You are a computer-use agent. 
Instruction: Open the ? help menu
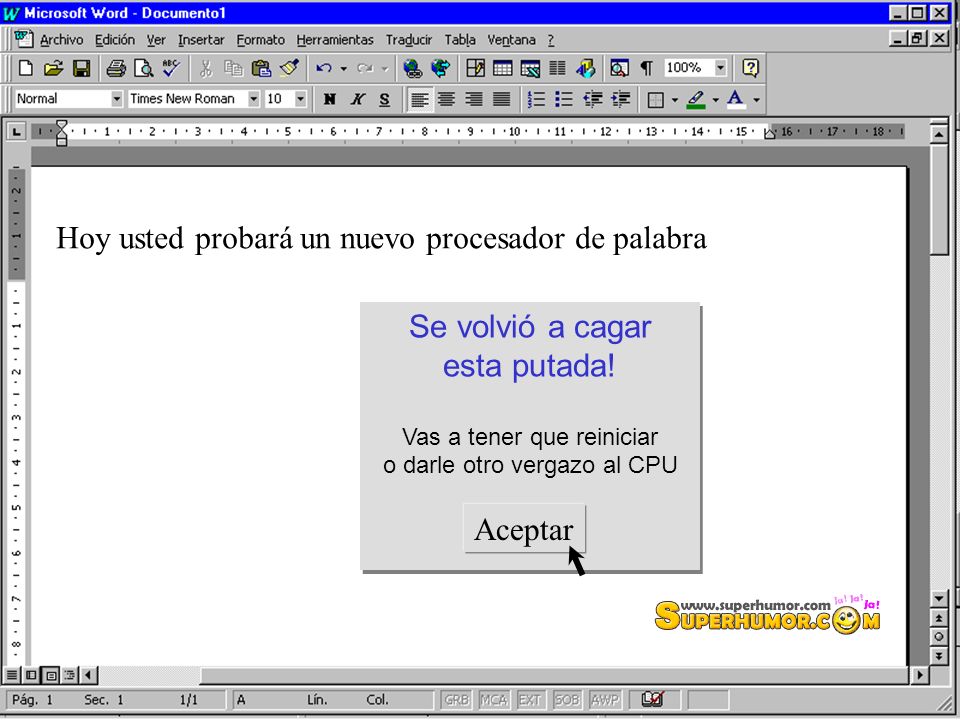[x=550, y=40]
